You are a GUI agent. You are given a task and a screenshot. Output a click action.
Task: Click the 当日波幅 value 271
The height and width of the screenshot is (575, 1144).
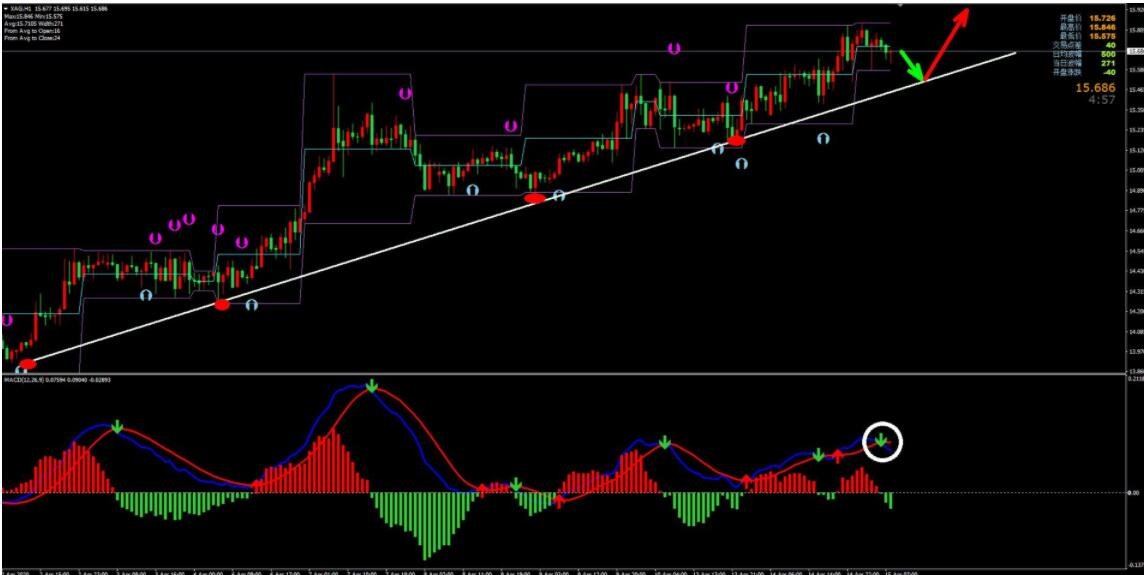1108,63
